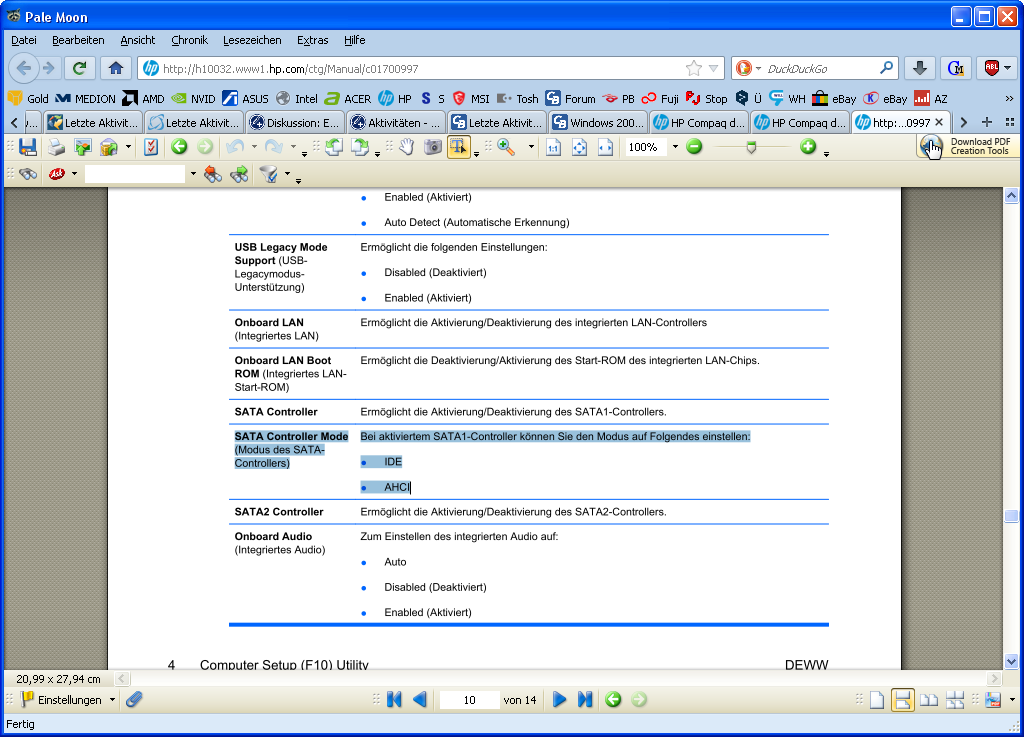Find previous with binoculars red arrow
This screenshot has height=737, width=1024.
click(213, 174)
